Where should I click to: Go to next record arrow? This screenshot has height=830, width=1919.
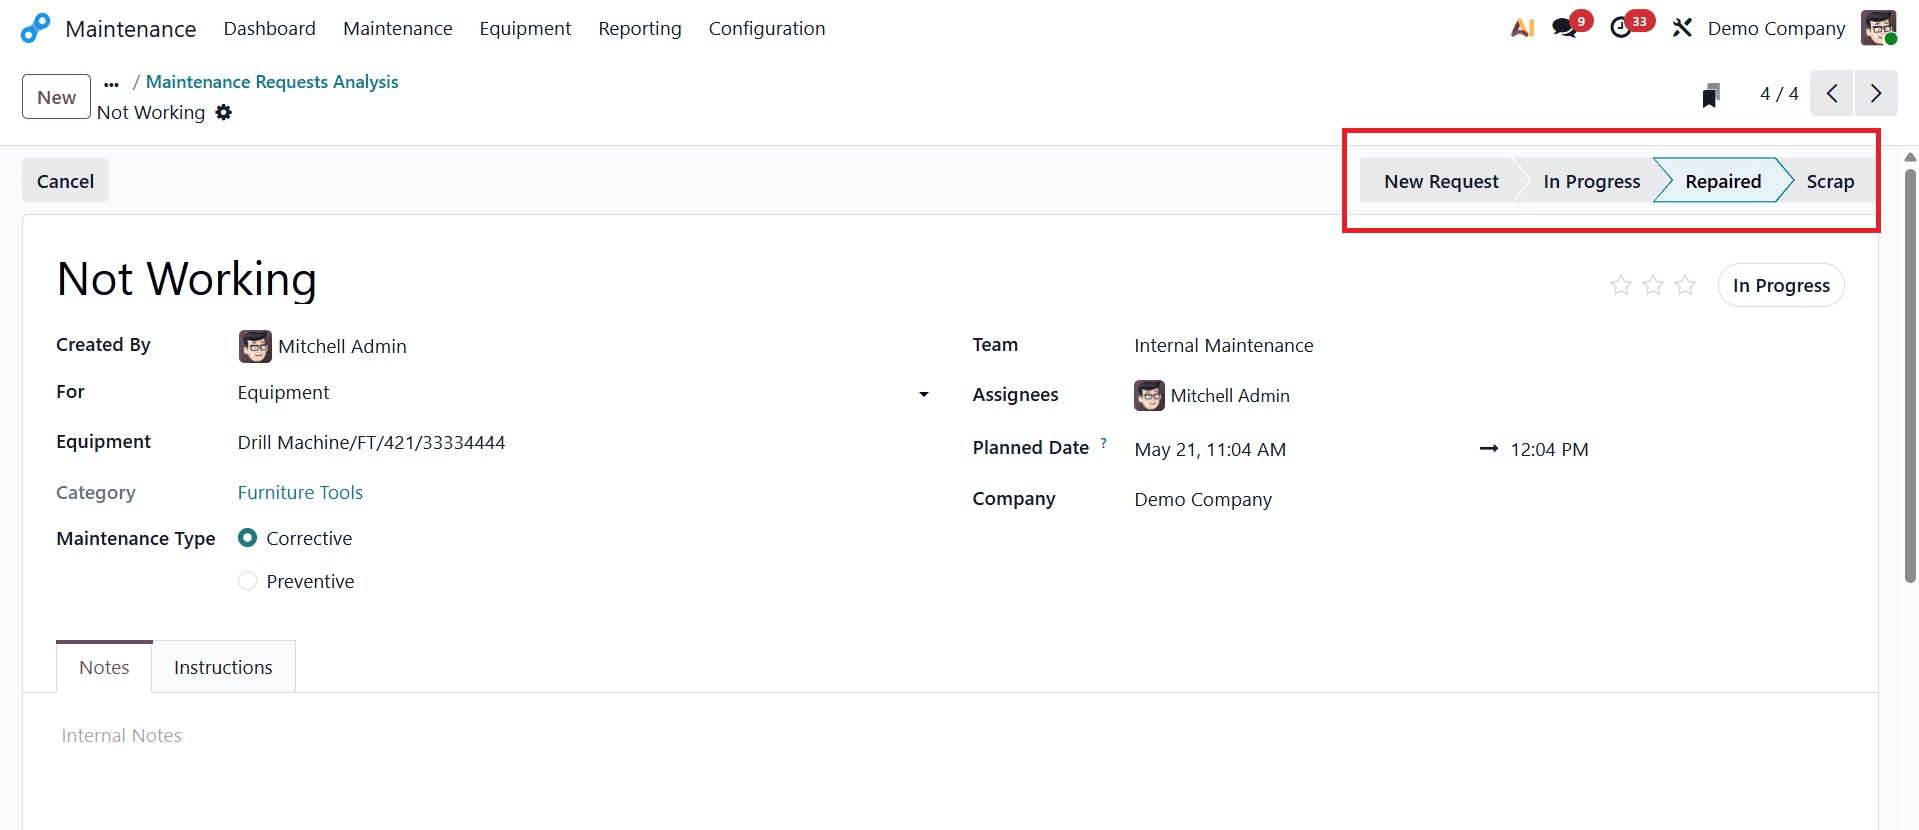(x=1876, y=93)
